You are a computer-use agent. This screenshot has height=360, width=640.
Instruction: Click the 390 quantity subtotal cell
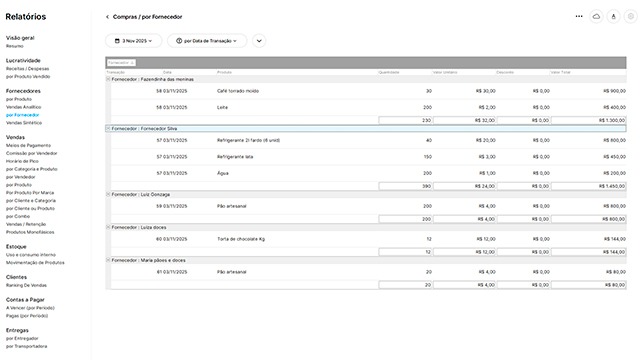(x=405, y=186)
